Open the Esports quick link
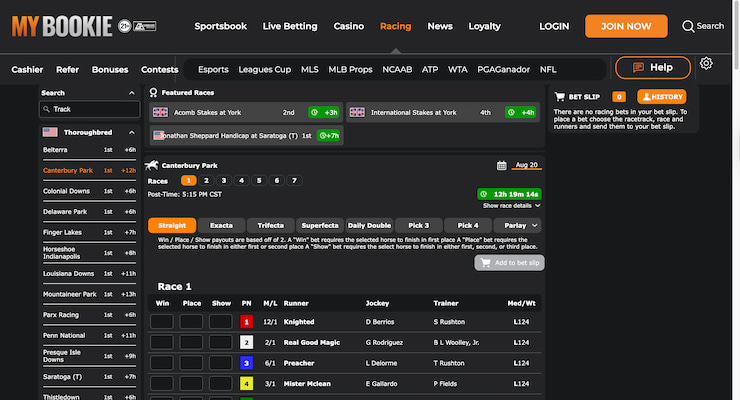 tap(213, 69)
